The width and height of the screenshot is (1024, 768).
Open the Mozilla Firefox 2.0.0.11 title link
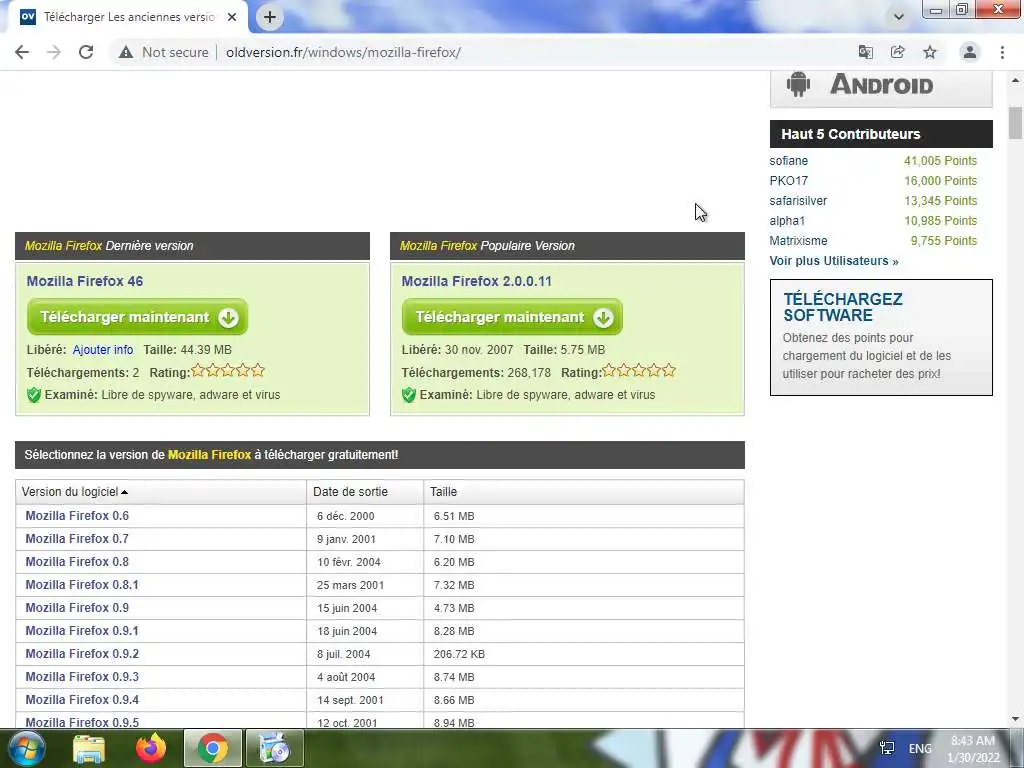[x=477, y=281]
